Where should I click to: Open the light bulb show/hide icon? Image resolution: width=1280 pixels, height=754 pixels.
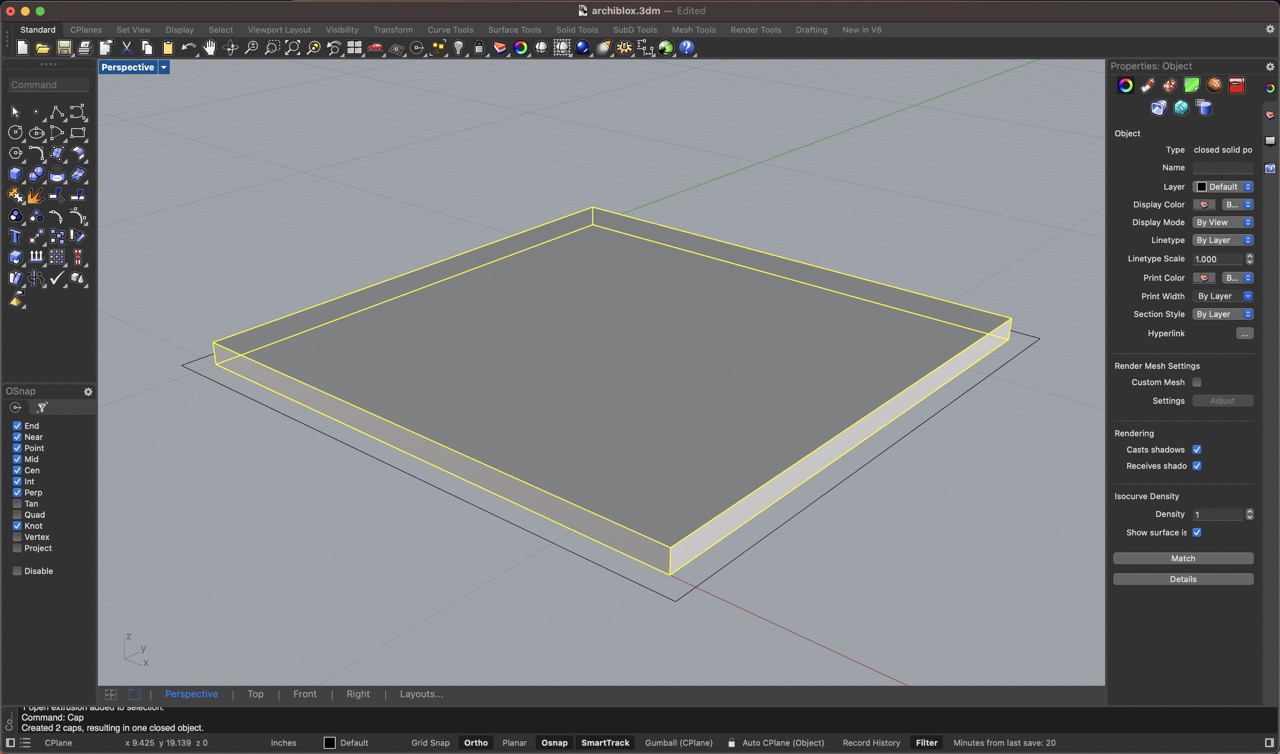tap(458, 48)
